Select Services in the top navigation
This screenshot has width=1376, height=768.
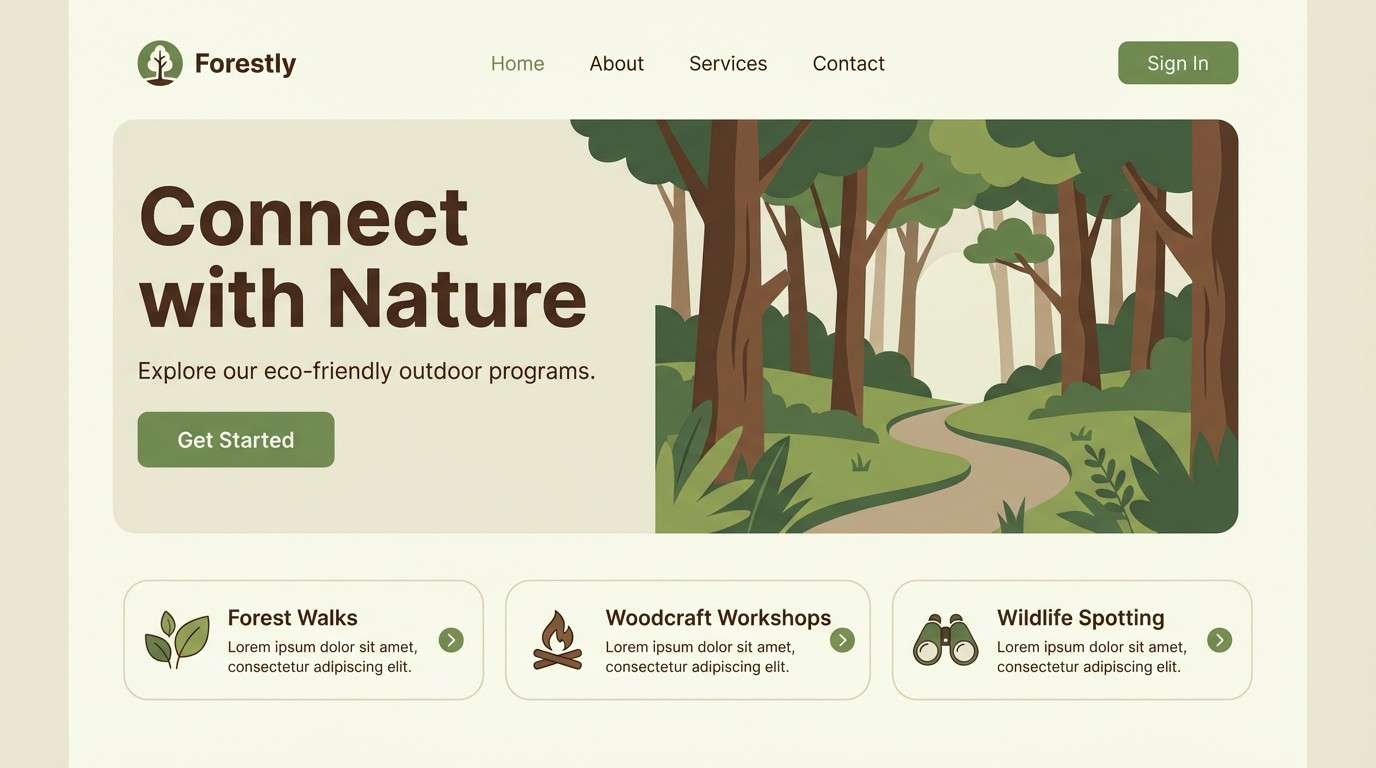click(x=728, y=63)
